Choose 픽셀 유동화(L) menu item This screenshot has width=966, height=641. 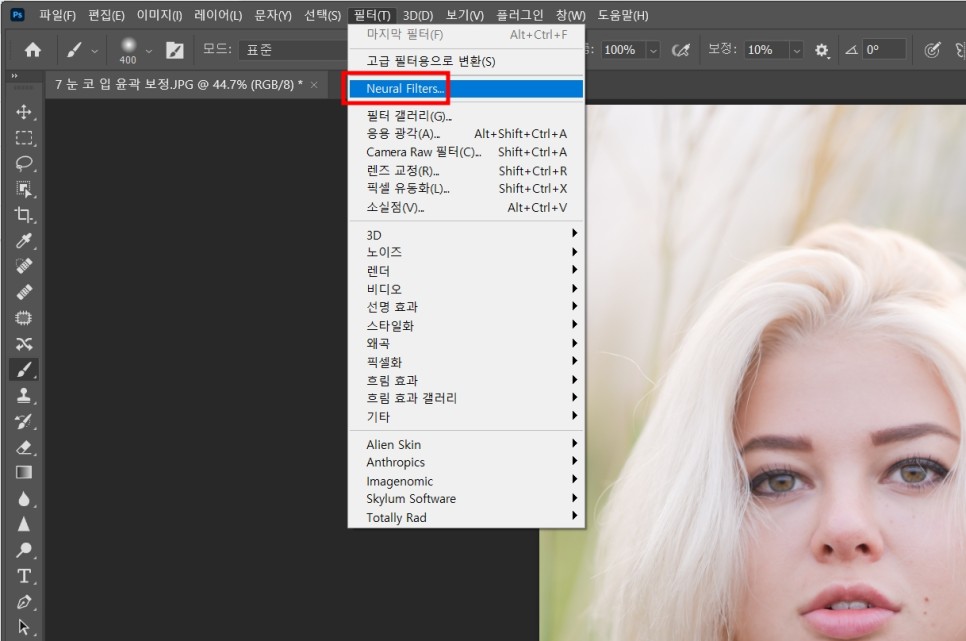(466, 189)
